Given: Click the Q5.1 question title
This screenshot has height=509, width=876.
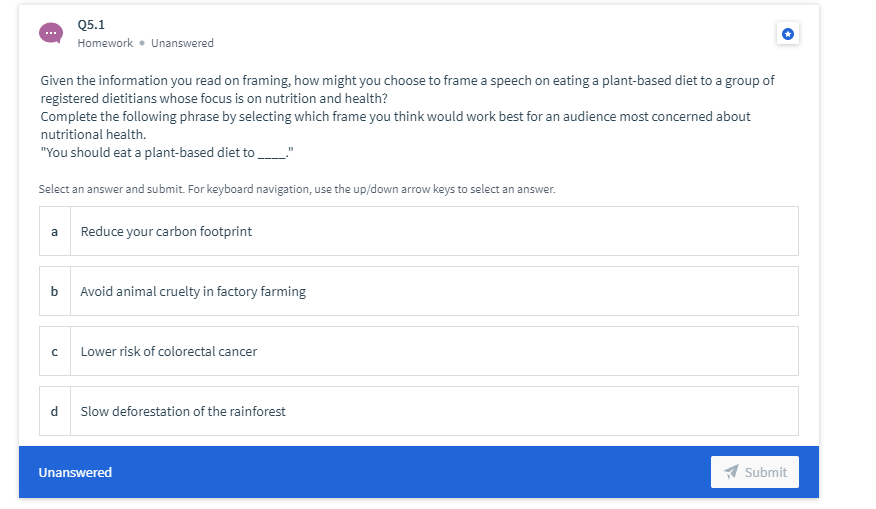Looking at the screenshot, I should (x=91, y=25).
